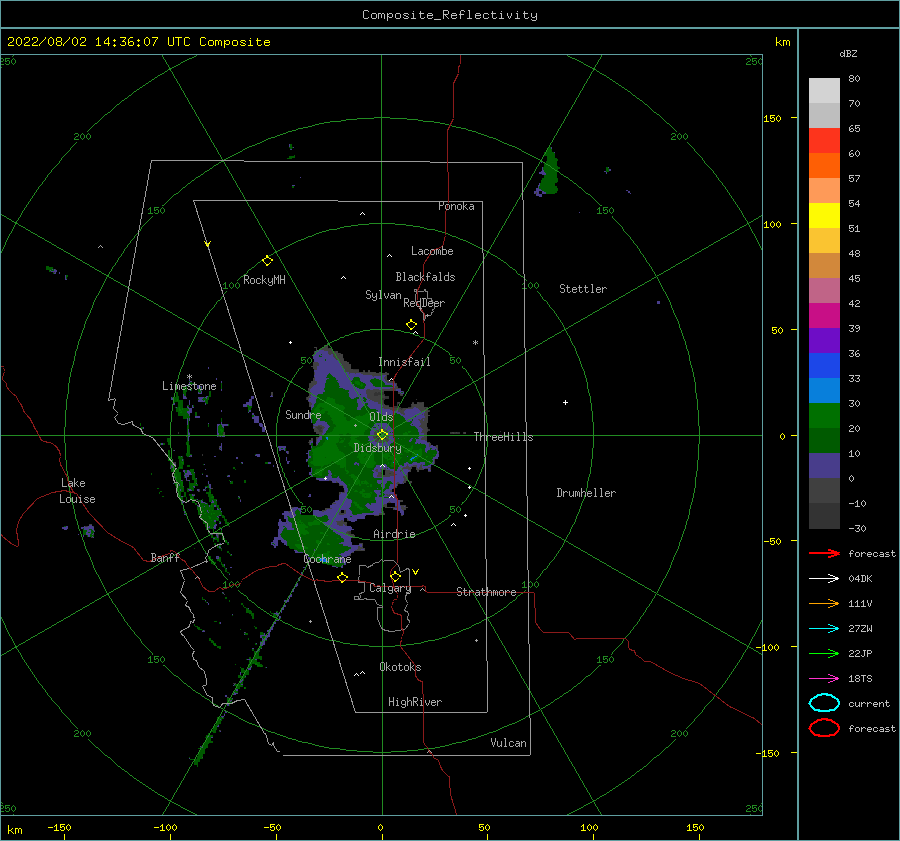Click the Composite_Reflectivity title
900x841 pixels.
[x=449, y=15]
